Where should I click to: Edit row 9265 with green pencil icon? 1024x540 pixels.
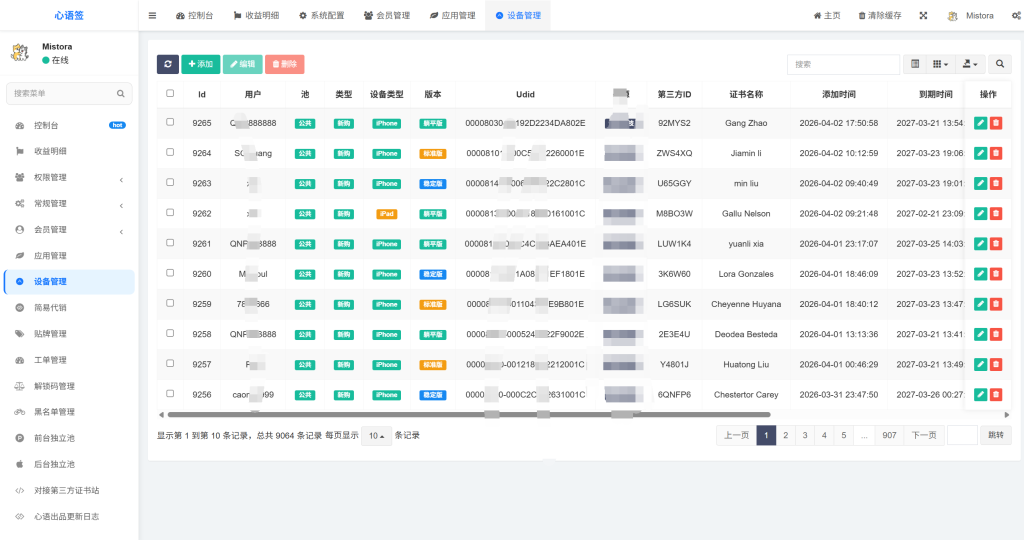pos(980,123)
